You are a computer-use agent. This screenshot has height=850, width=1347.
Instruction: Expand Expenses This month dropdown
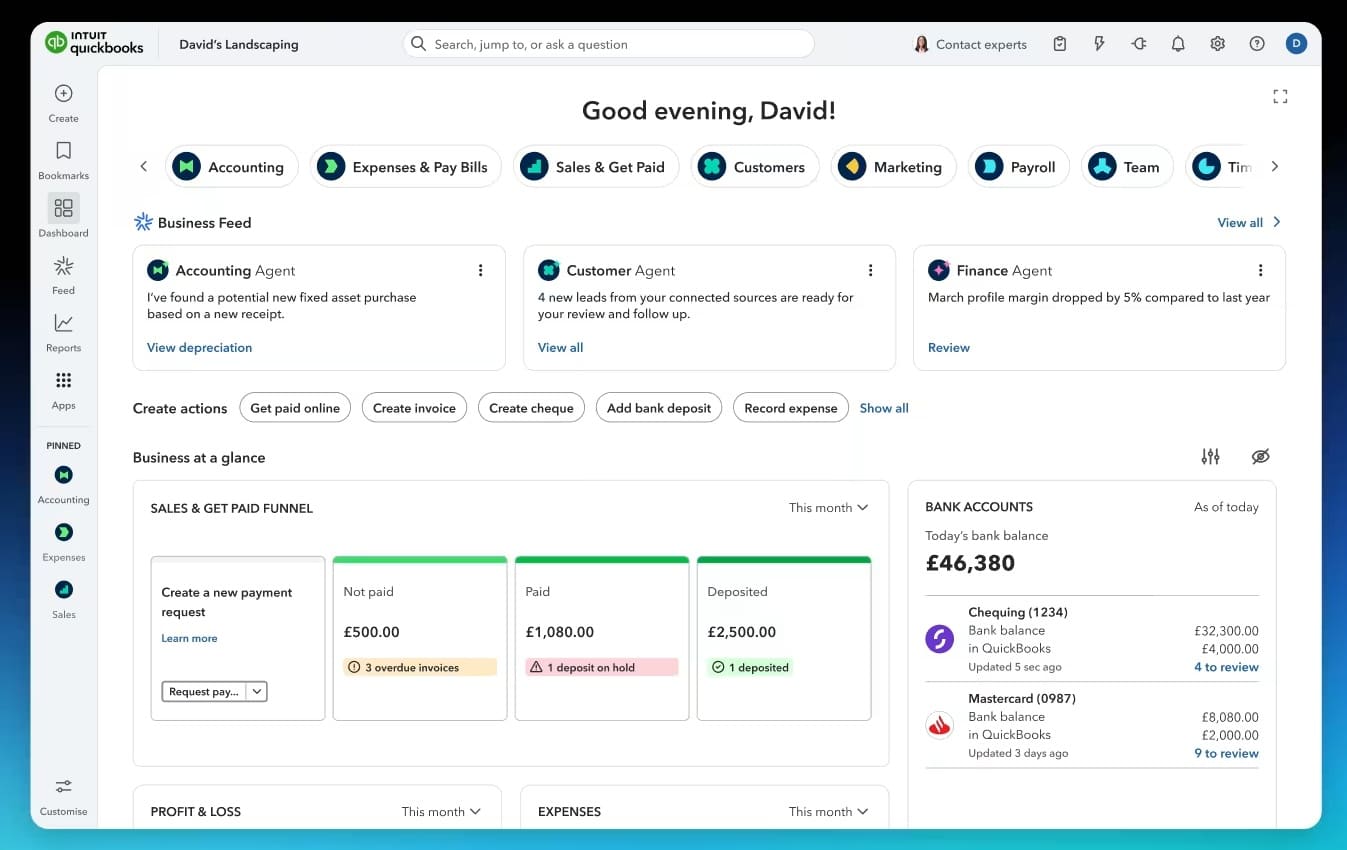click(x=828, y=812)
